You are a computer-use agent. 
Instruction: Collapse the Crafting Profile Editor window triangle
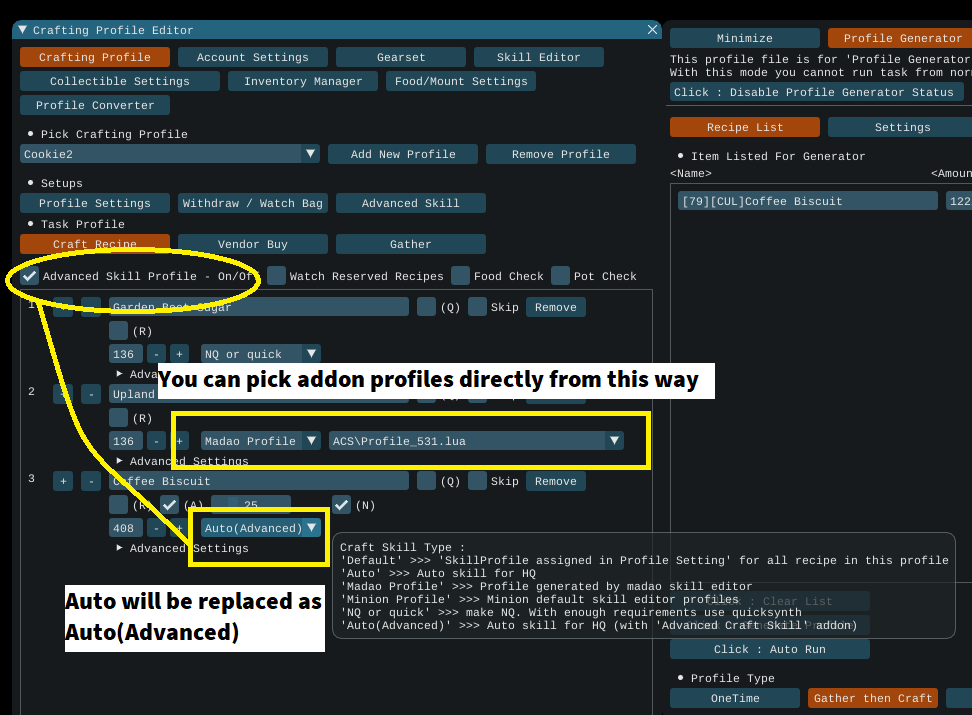coord(22,30)
